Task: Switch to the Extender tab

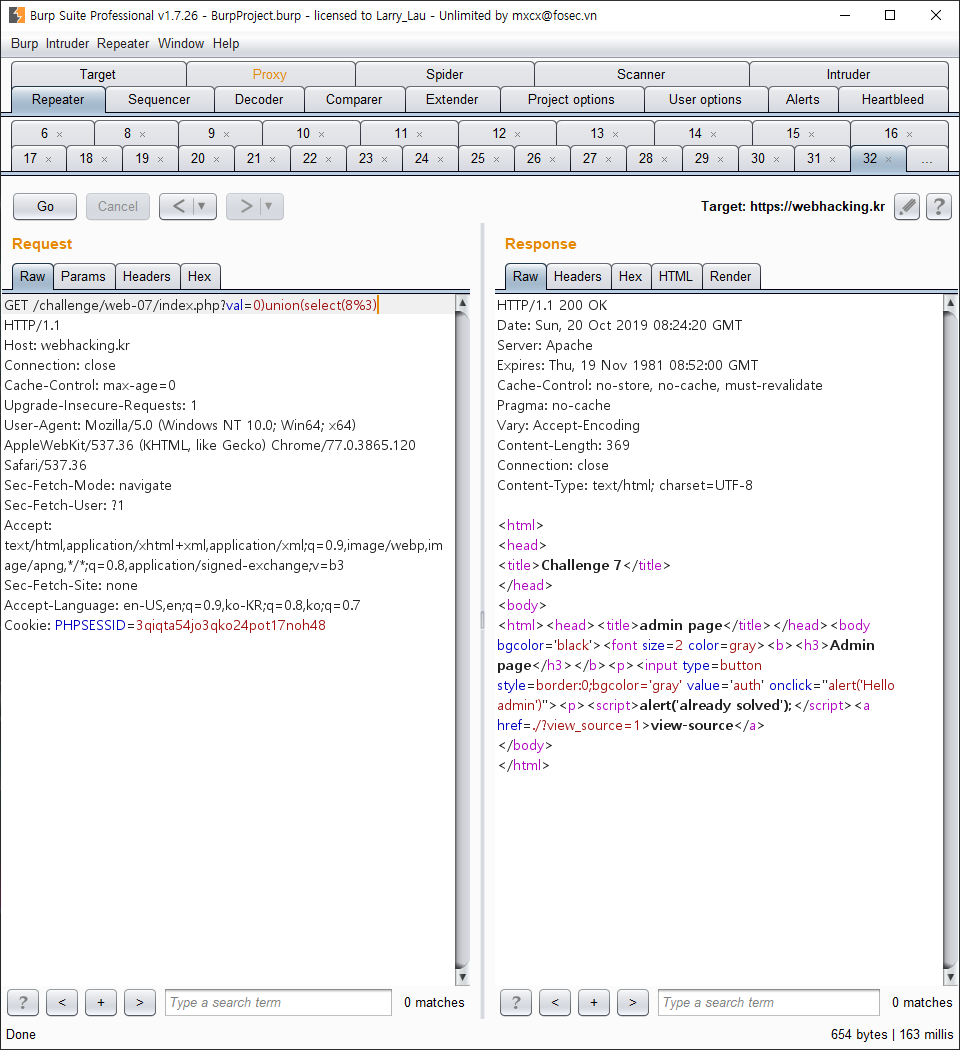Action: (x=452, y=99)
